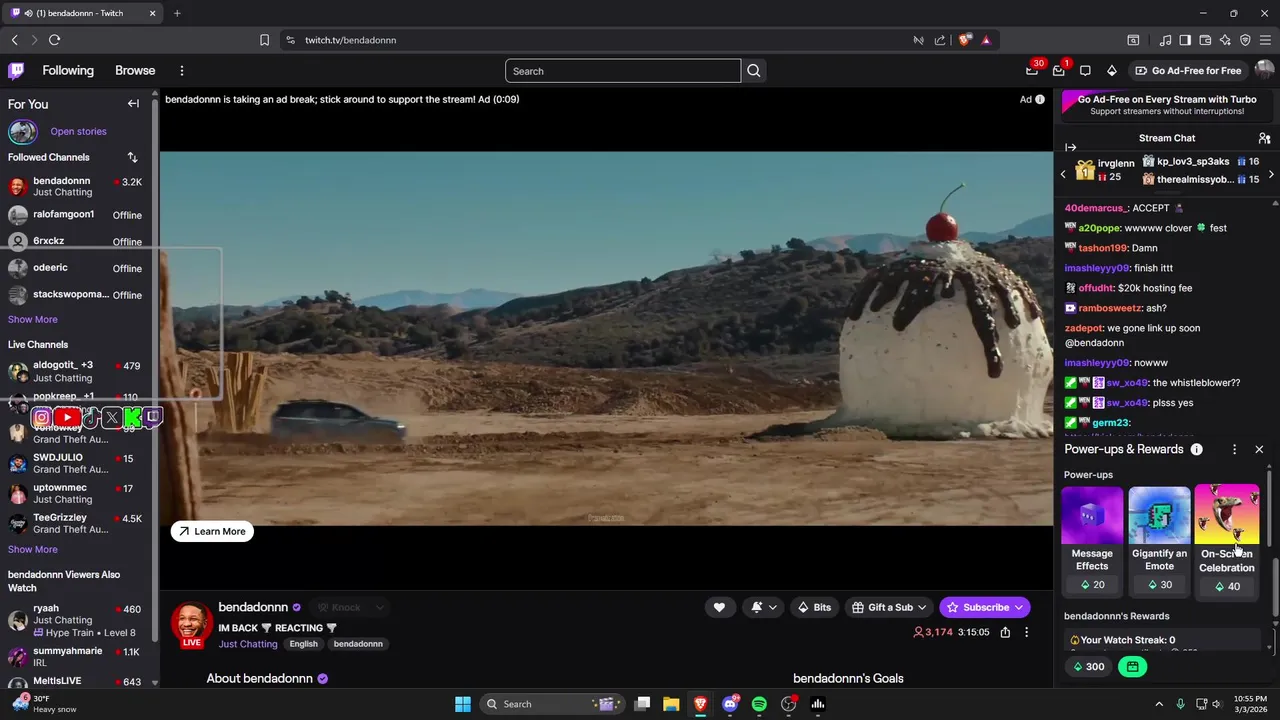Show more followed channels

point(33,319)
